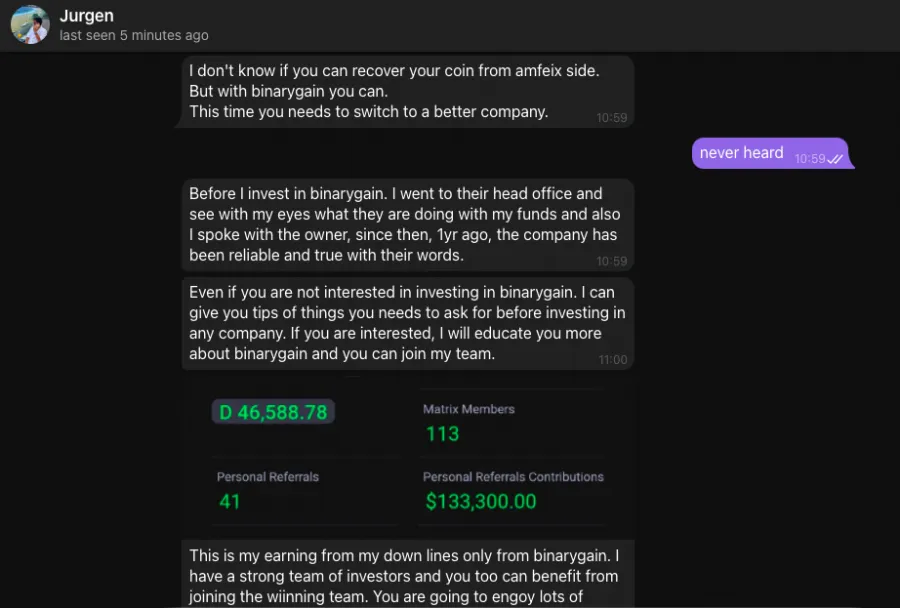Click the Matrix Members count 113
This screenshot has height=608, width=900.
coord(441,434)
